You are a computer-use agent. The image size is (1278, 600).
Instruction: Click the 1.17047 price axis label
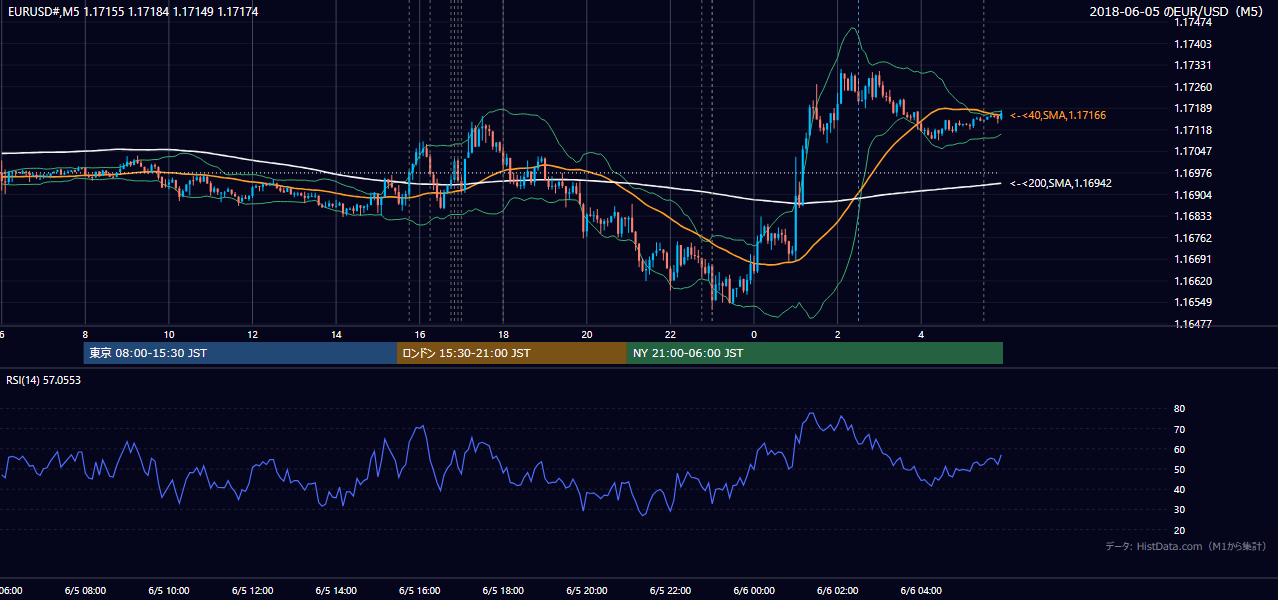pyautogui.click(x=1193, y=151)
